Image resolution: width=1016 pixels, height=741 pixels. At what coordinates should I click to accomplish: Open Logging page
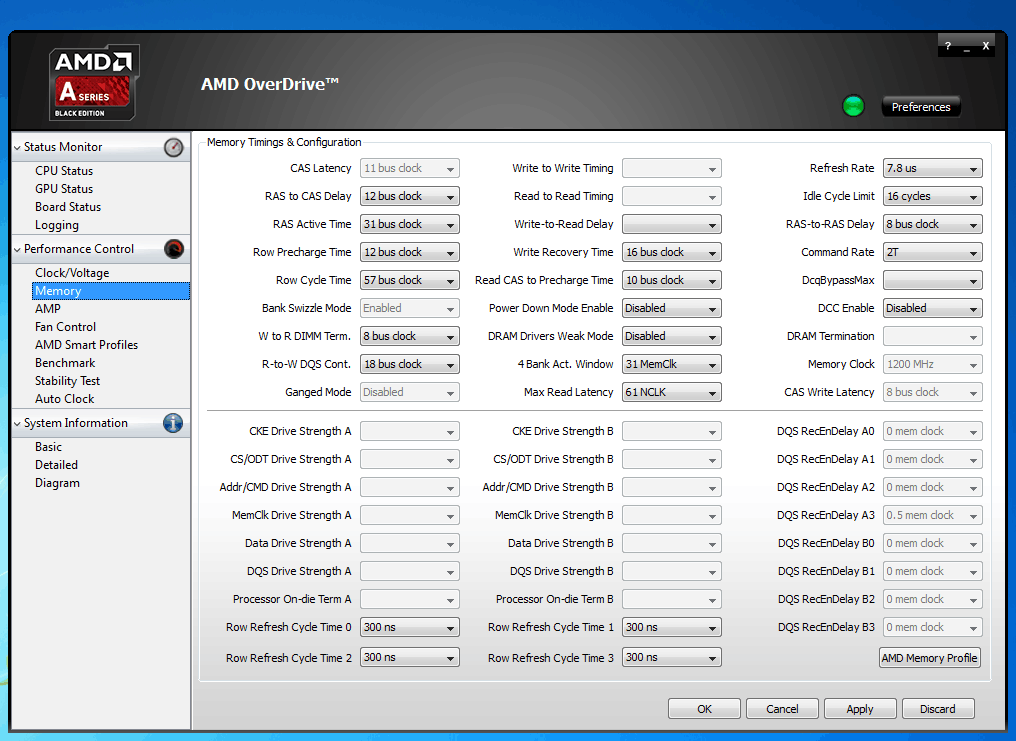(x=57, y=225)
